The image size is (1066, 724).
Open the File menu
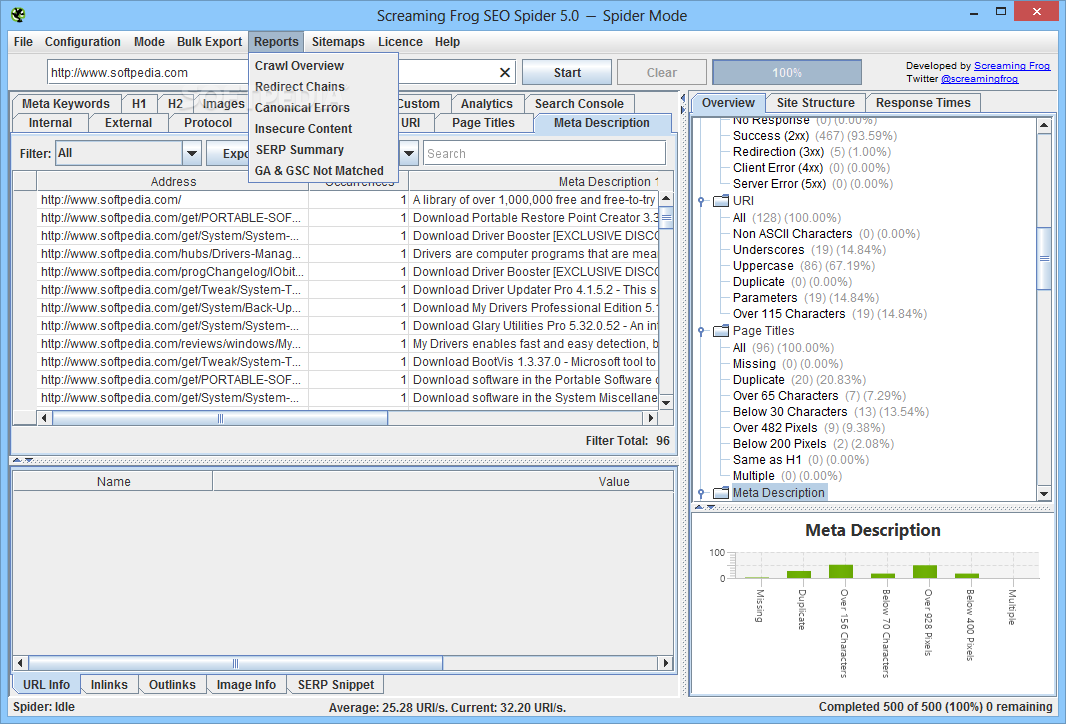(x=23, y=41)
